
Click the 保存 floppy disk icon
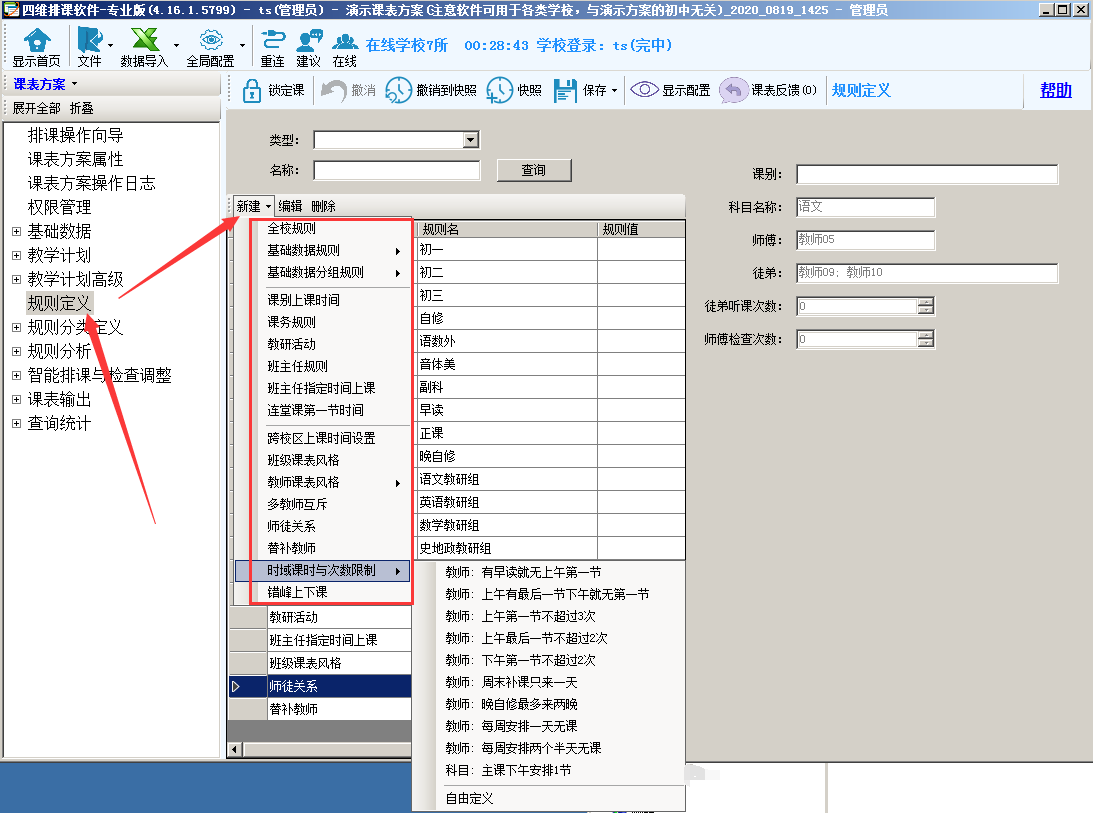(x=565, y=90)
